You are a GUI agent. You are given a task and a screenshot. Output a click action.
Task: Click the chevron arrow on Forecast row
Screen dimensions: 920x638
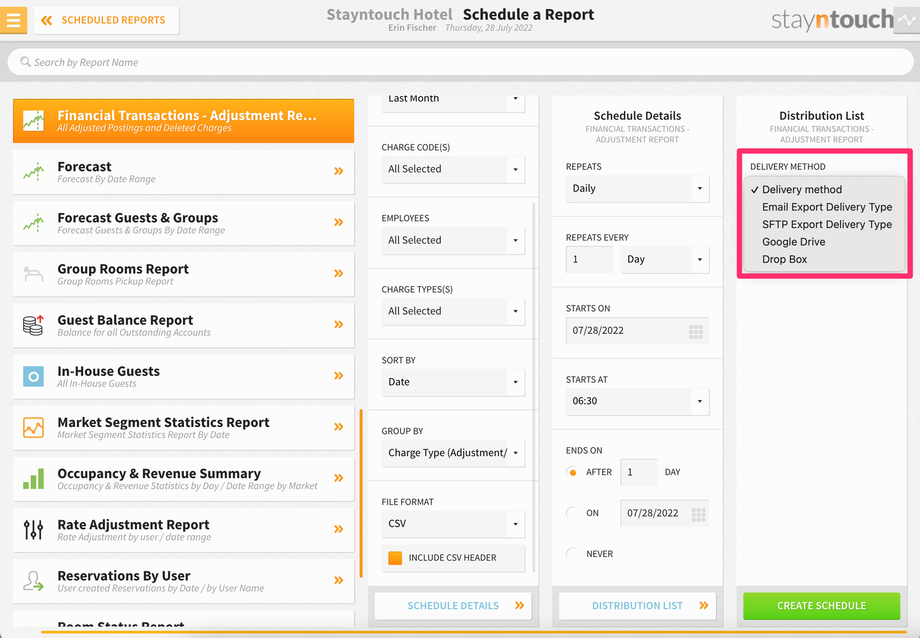[x=339, y=171]
